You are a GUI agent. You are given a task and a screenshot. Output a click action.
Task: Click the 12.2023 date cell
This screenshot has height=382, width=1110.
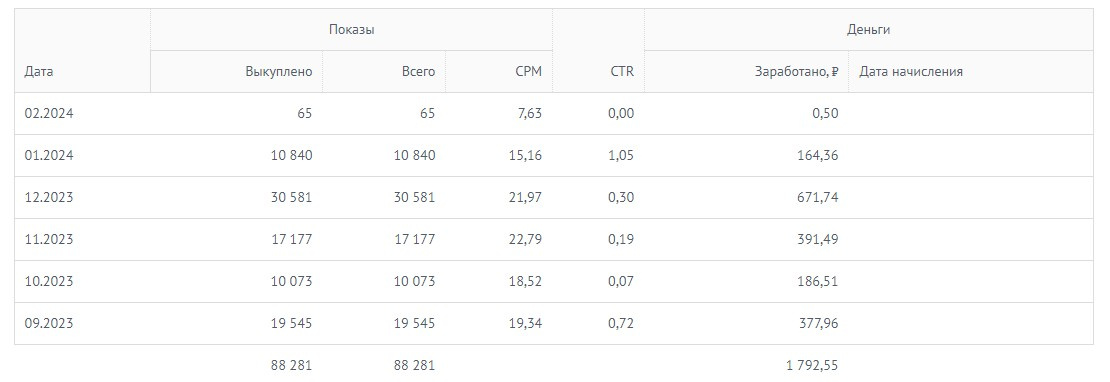49,197
